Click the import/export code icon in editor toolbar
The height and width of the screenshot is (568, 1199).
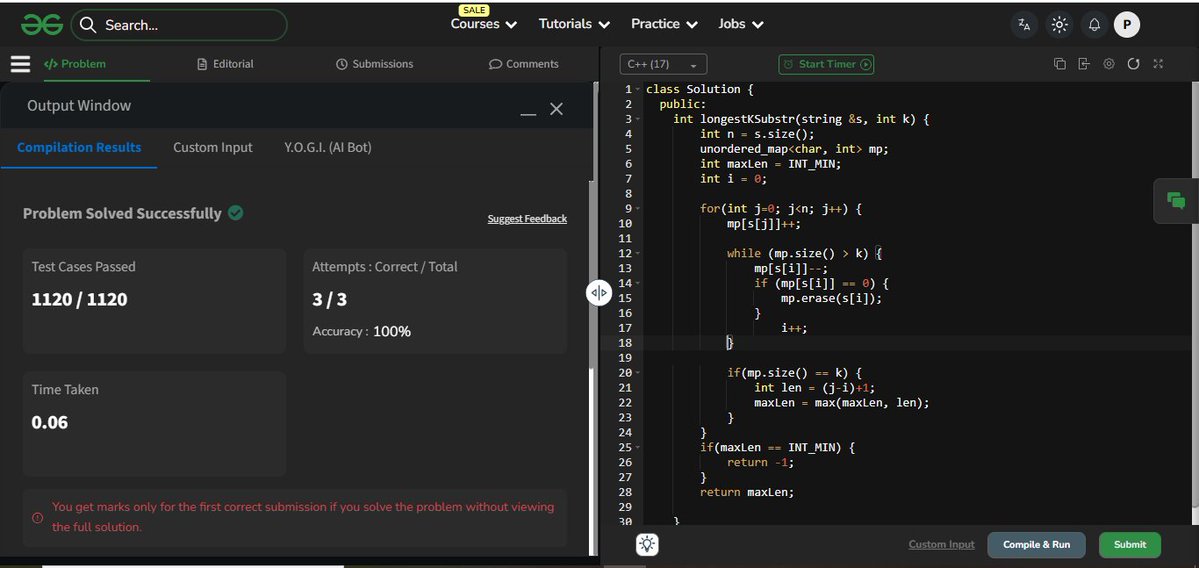pyautogui.click(x=1084, y=64)
